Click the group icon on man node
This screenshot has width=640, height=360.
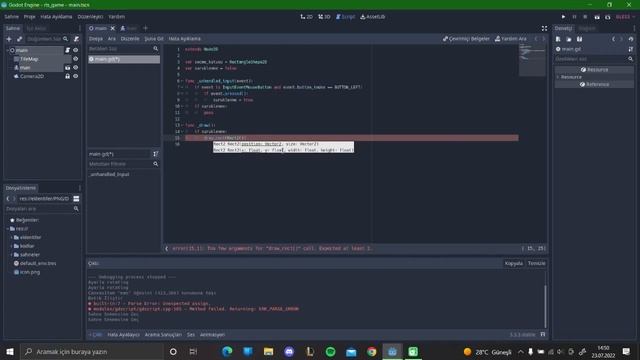pos(67,68)
